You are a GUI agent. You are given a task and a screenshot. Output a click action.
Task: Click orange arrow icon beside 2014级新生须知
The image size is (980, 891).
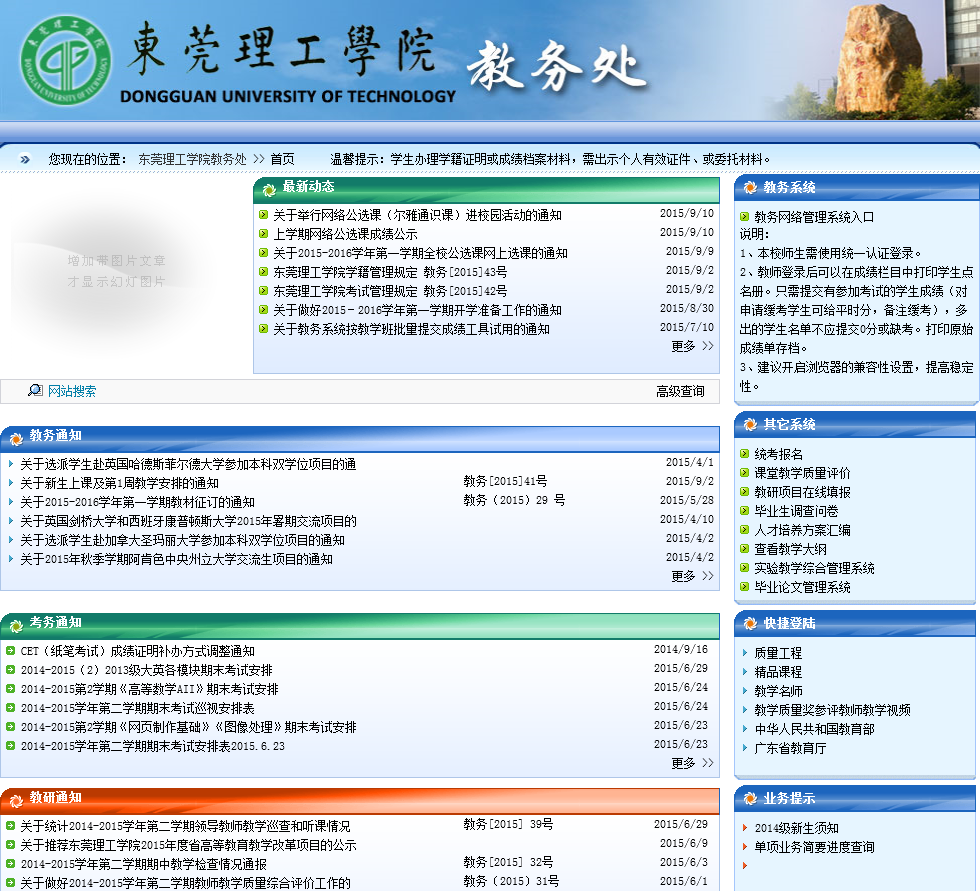click(745, 828)
